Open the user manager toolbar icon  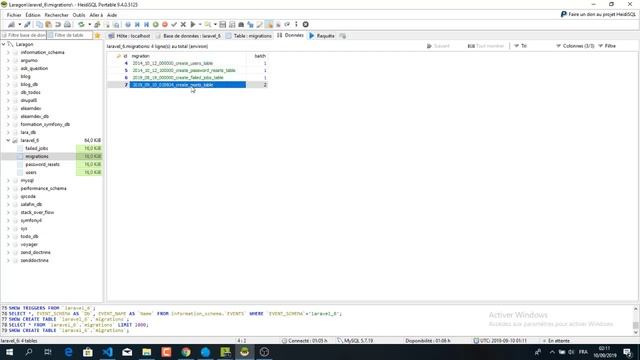[x=97, y=24]
